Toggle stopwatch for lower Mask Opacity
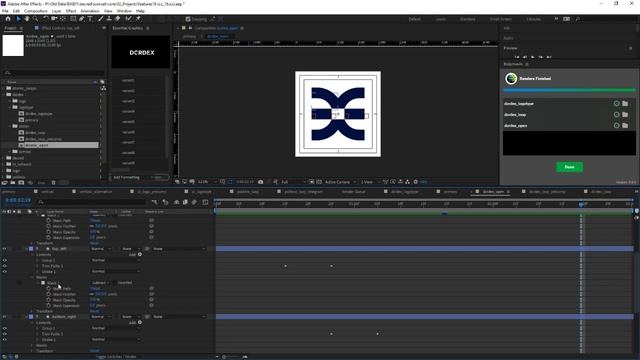 49,300
